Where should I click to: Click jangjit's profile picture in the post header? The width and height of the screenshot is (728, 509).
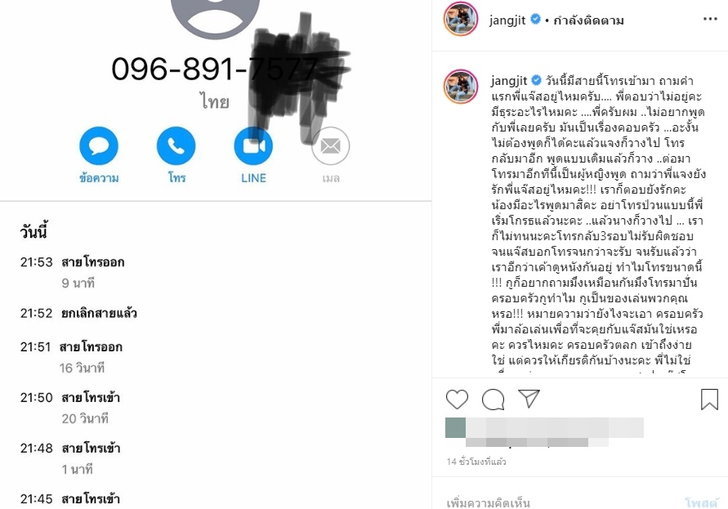(461, 19)
